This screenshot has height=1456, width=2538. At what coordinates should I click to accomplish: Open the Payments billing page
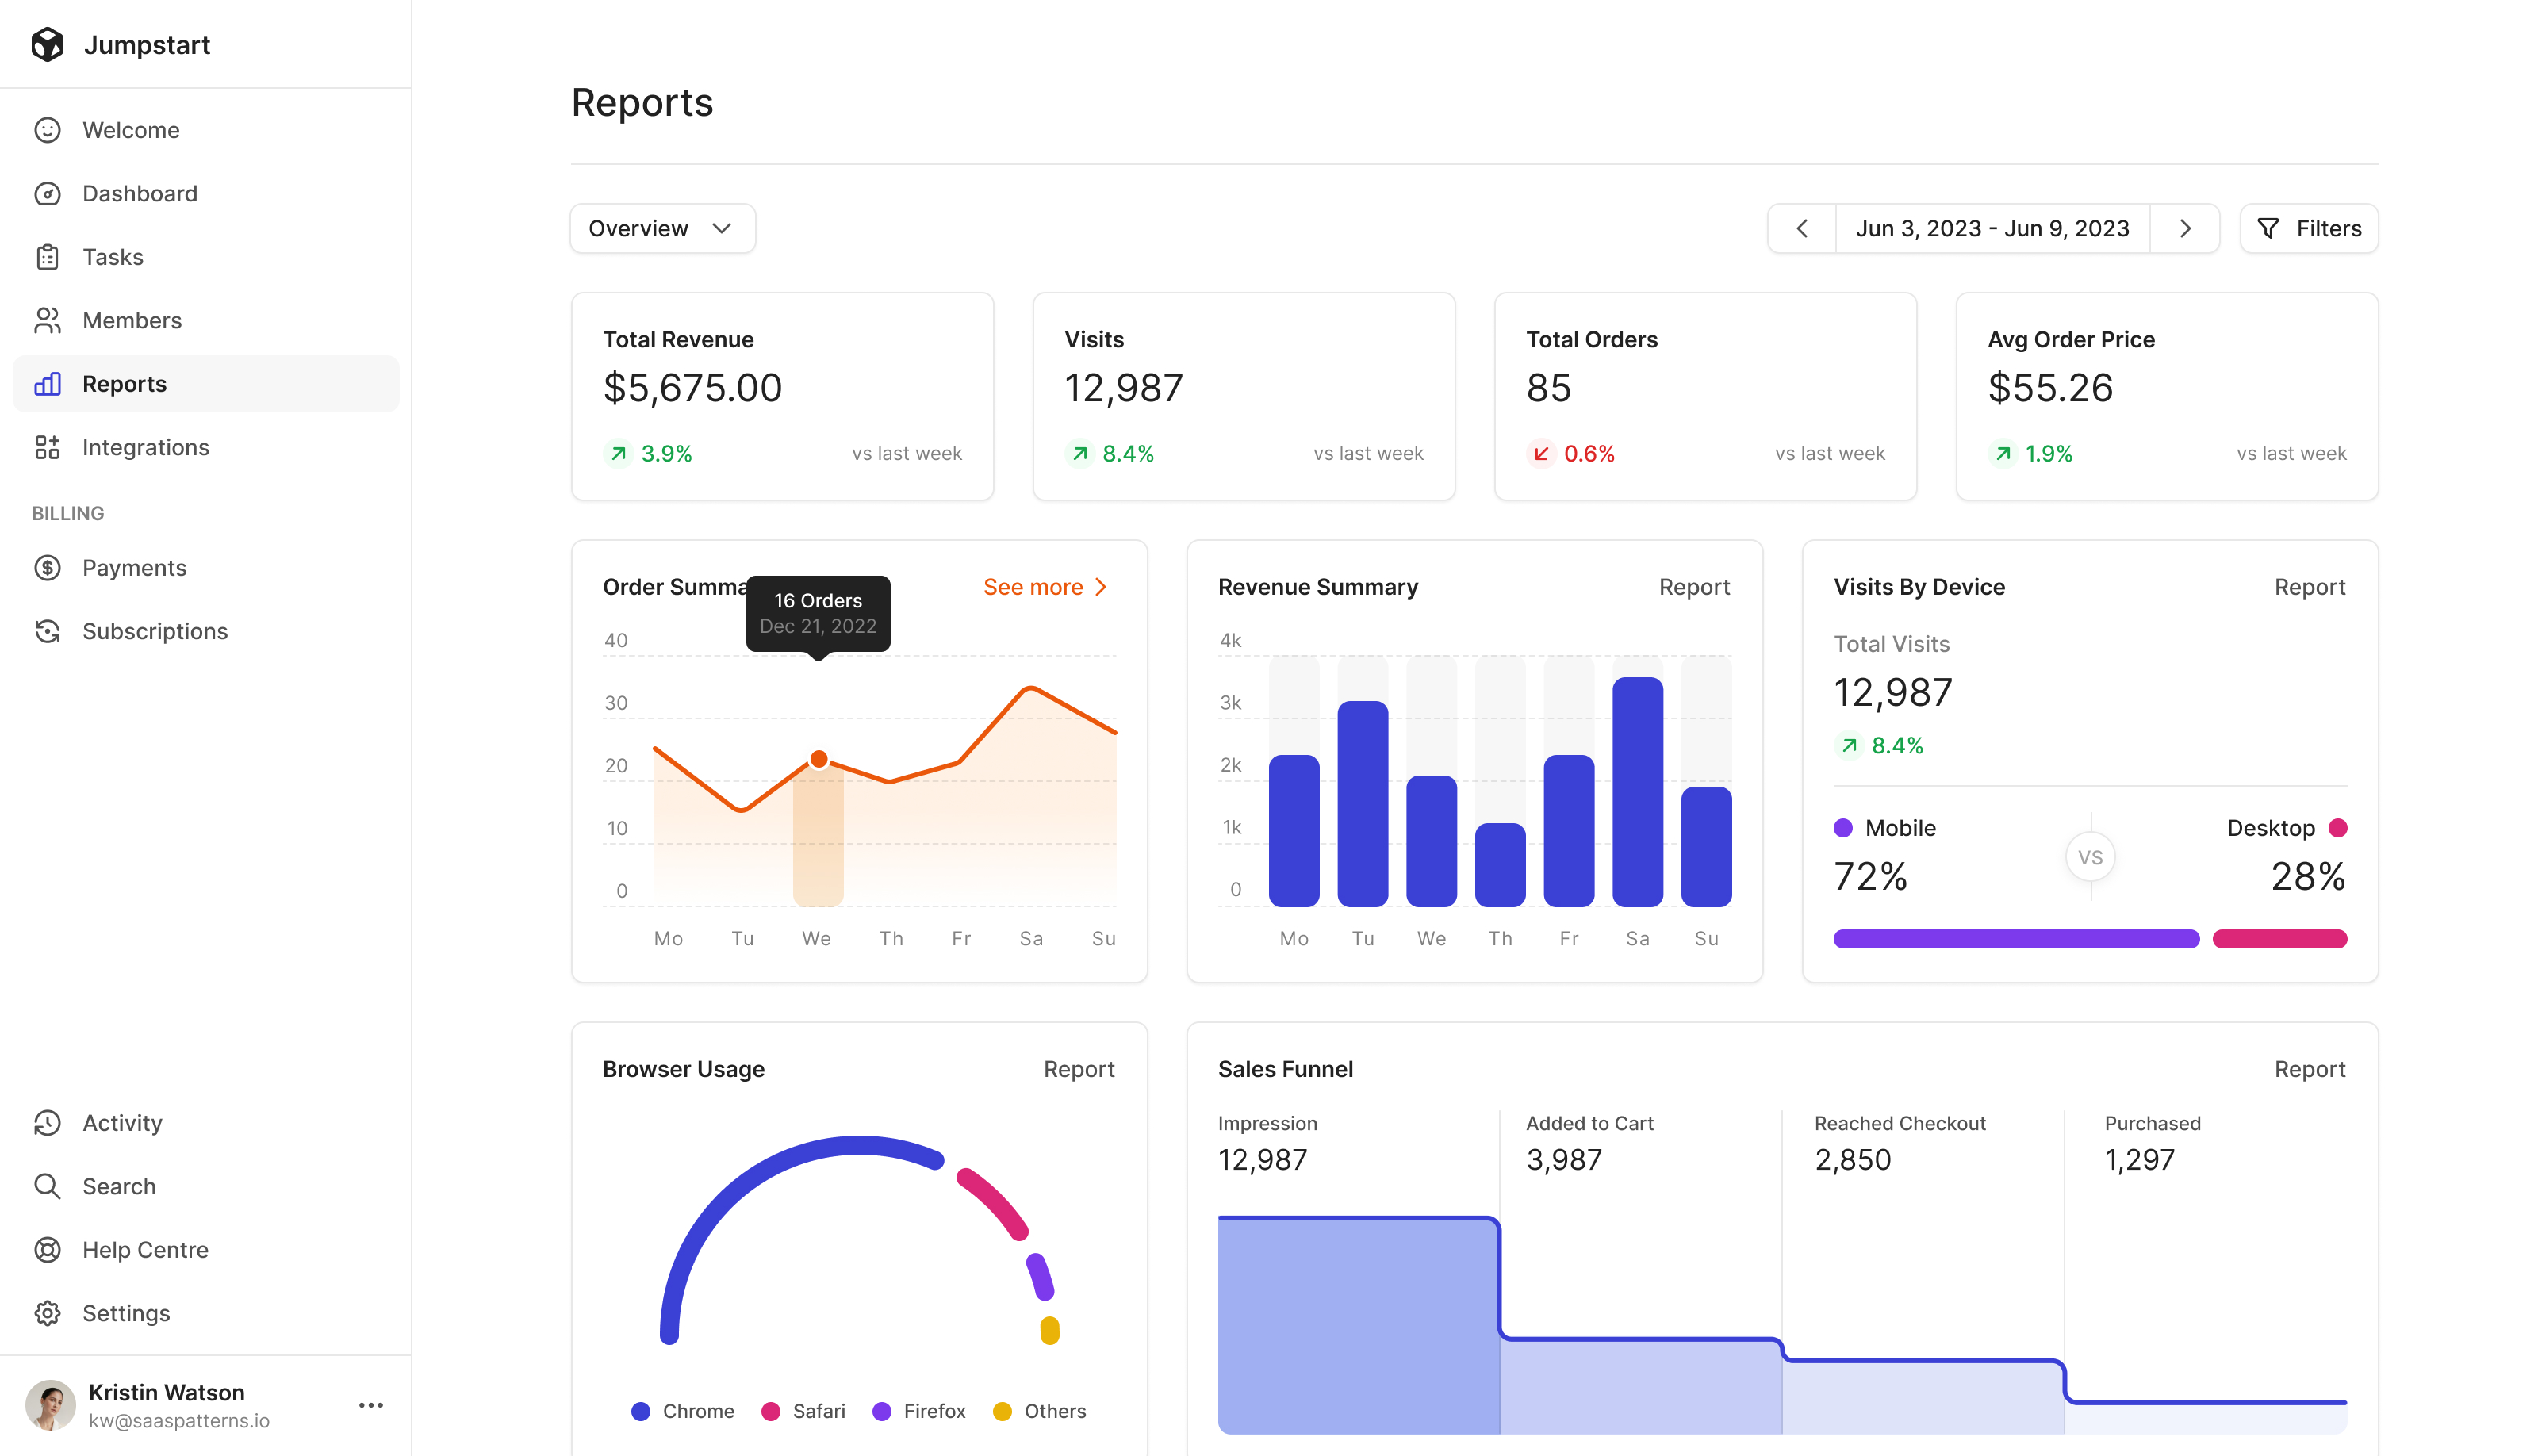206,568
